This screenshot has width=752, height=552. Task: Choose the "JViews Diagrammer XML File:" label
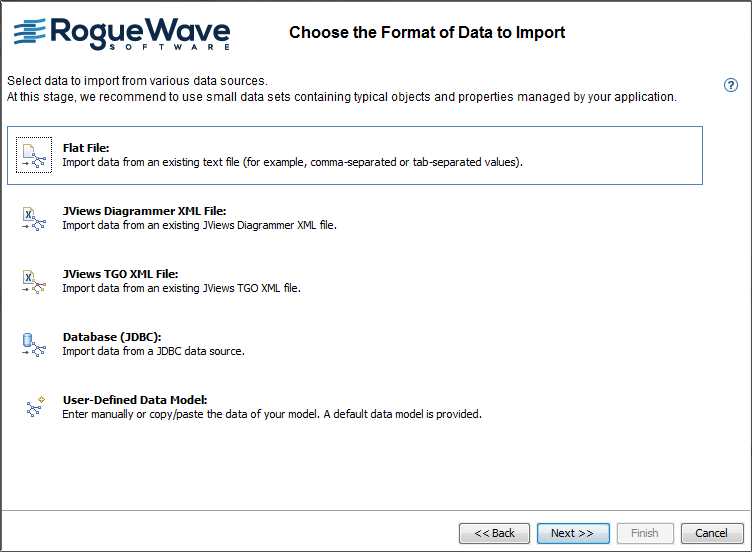coord(145,211)
